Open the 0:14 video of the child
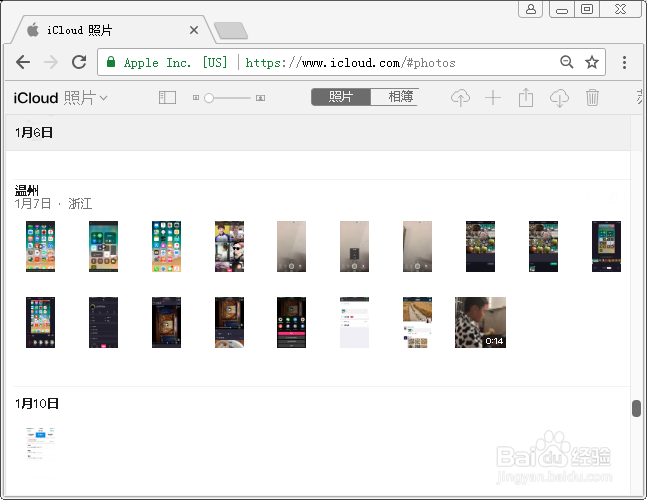The width and height of the screenshot is (647, 500). [x=480, y=322]
